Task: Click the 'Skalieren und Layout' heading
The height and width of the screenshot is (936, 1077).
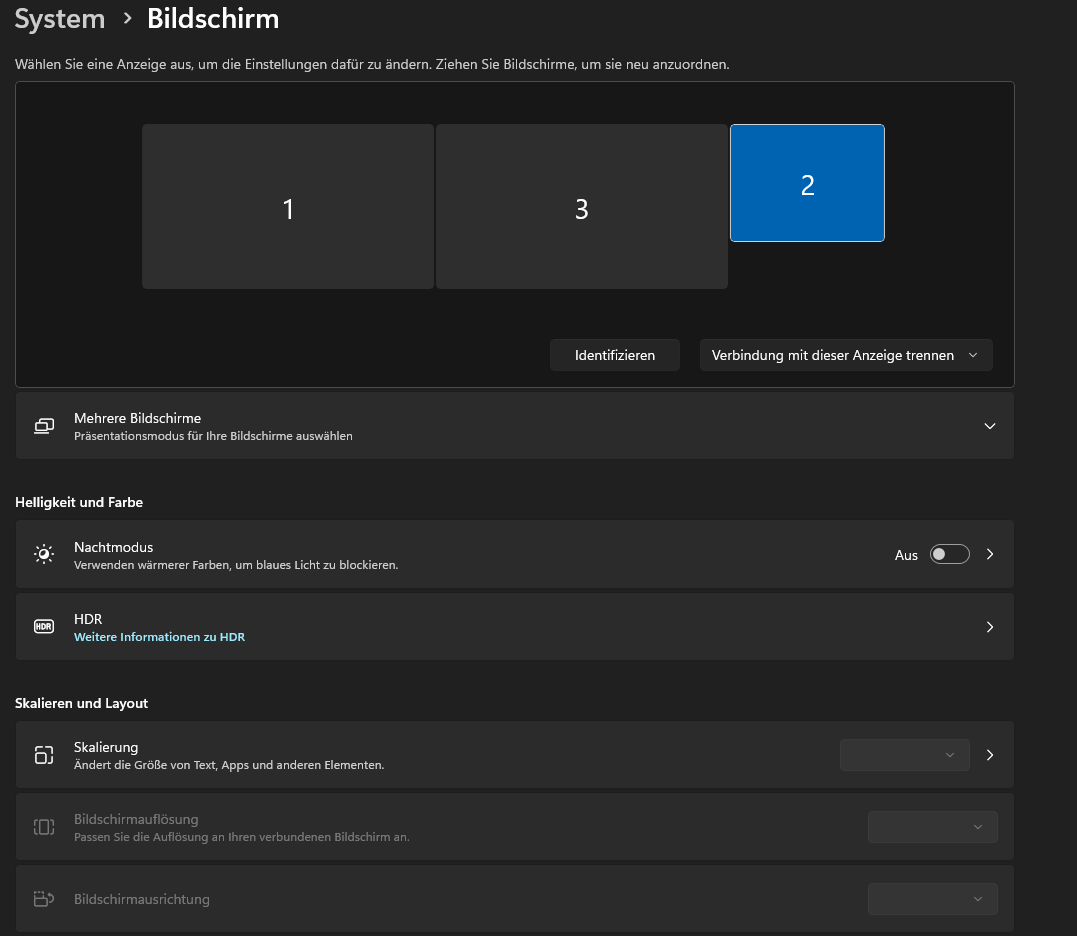Action: 81,703
